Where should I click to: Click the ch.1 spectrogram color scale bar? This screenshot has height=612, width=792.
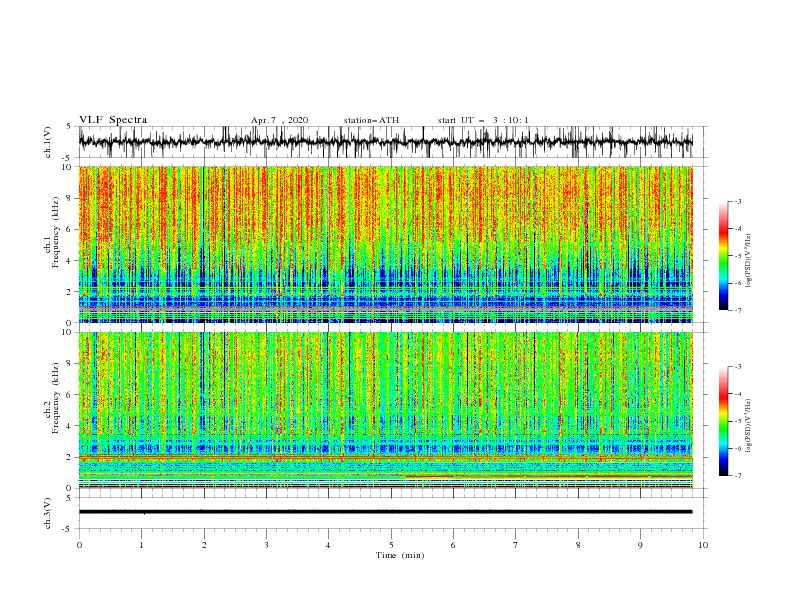coord(724,256)
